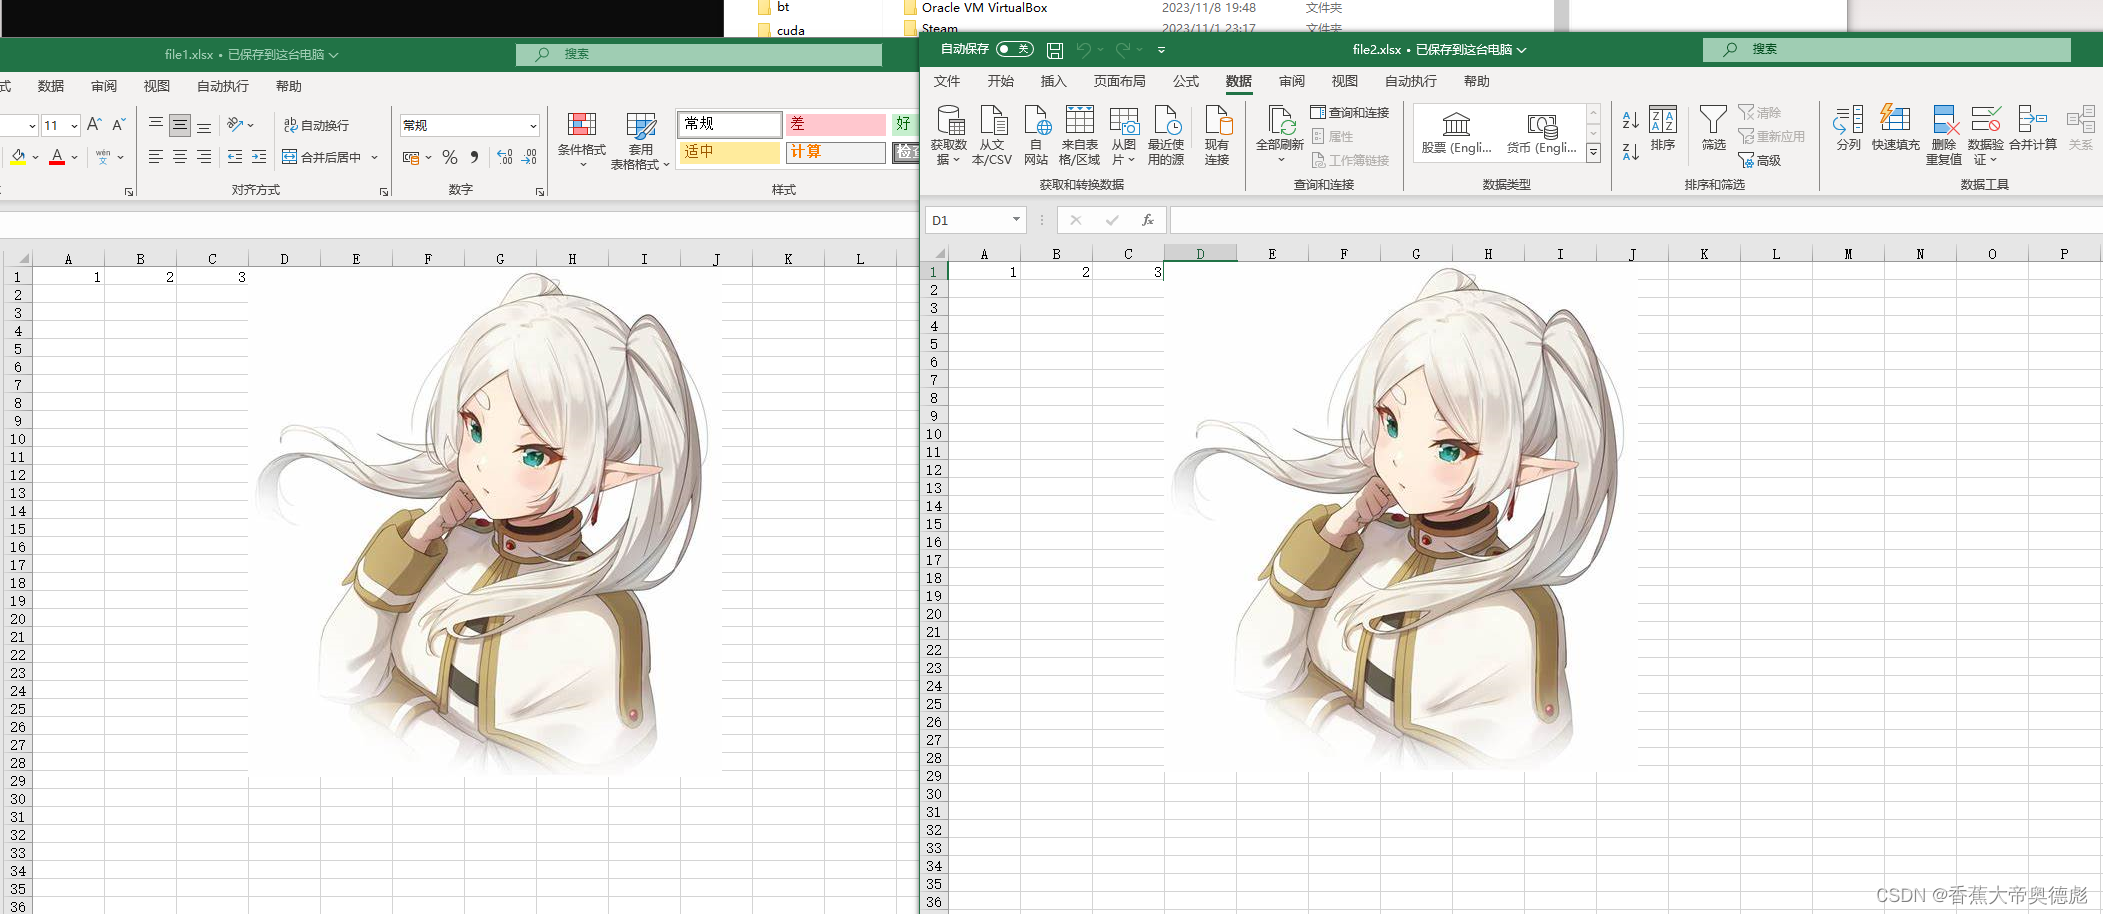The image size is (2103, 914).
Task: Expand the fill color dropdown arrow
Action: 35,157
